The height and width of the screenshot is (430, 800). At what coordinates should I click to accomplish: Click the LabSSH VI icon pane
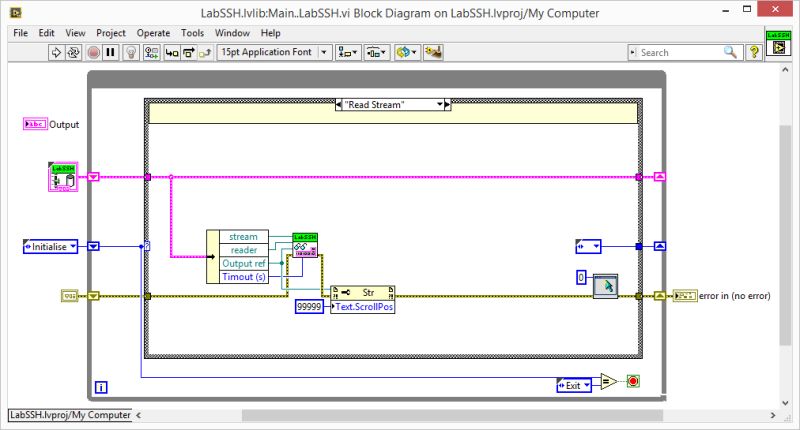pyautogui.click(x=779, y=43)
